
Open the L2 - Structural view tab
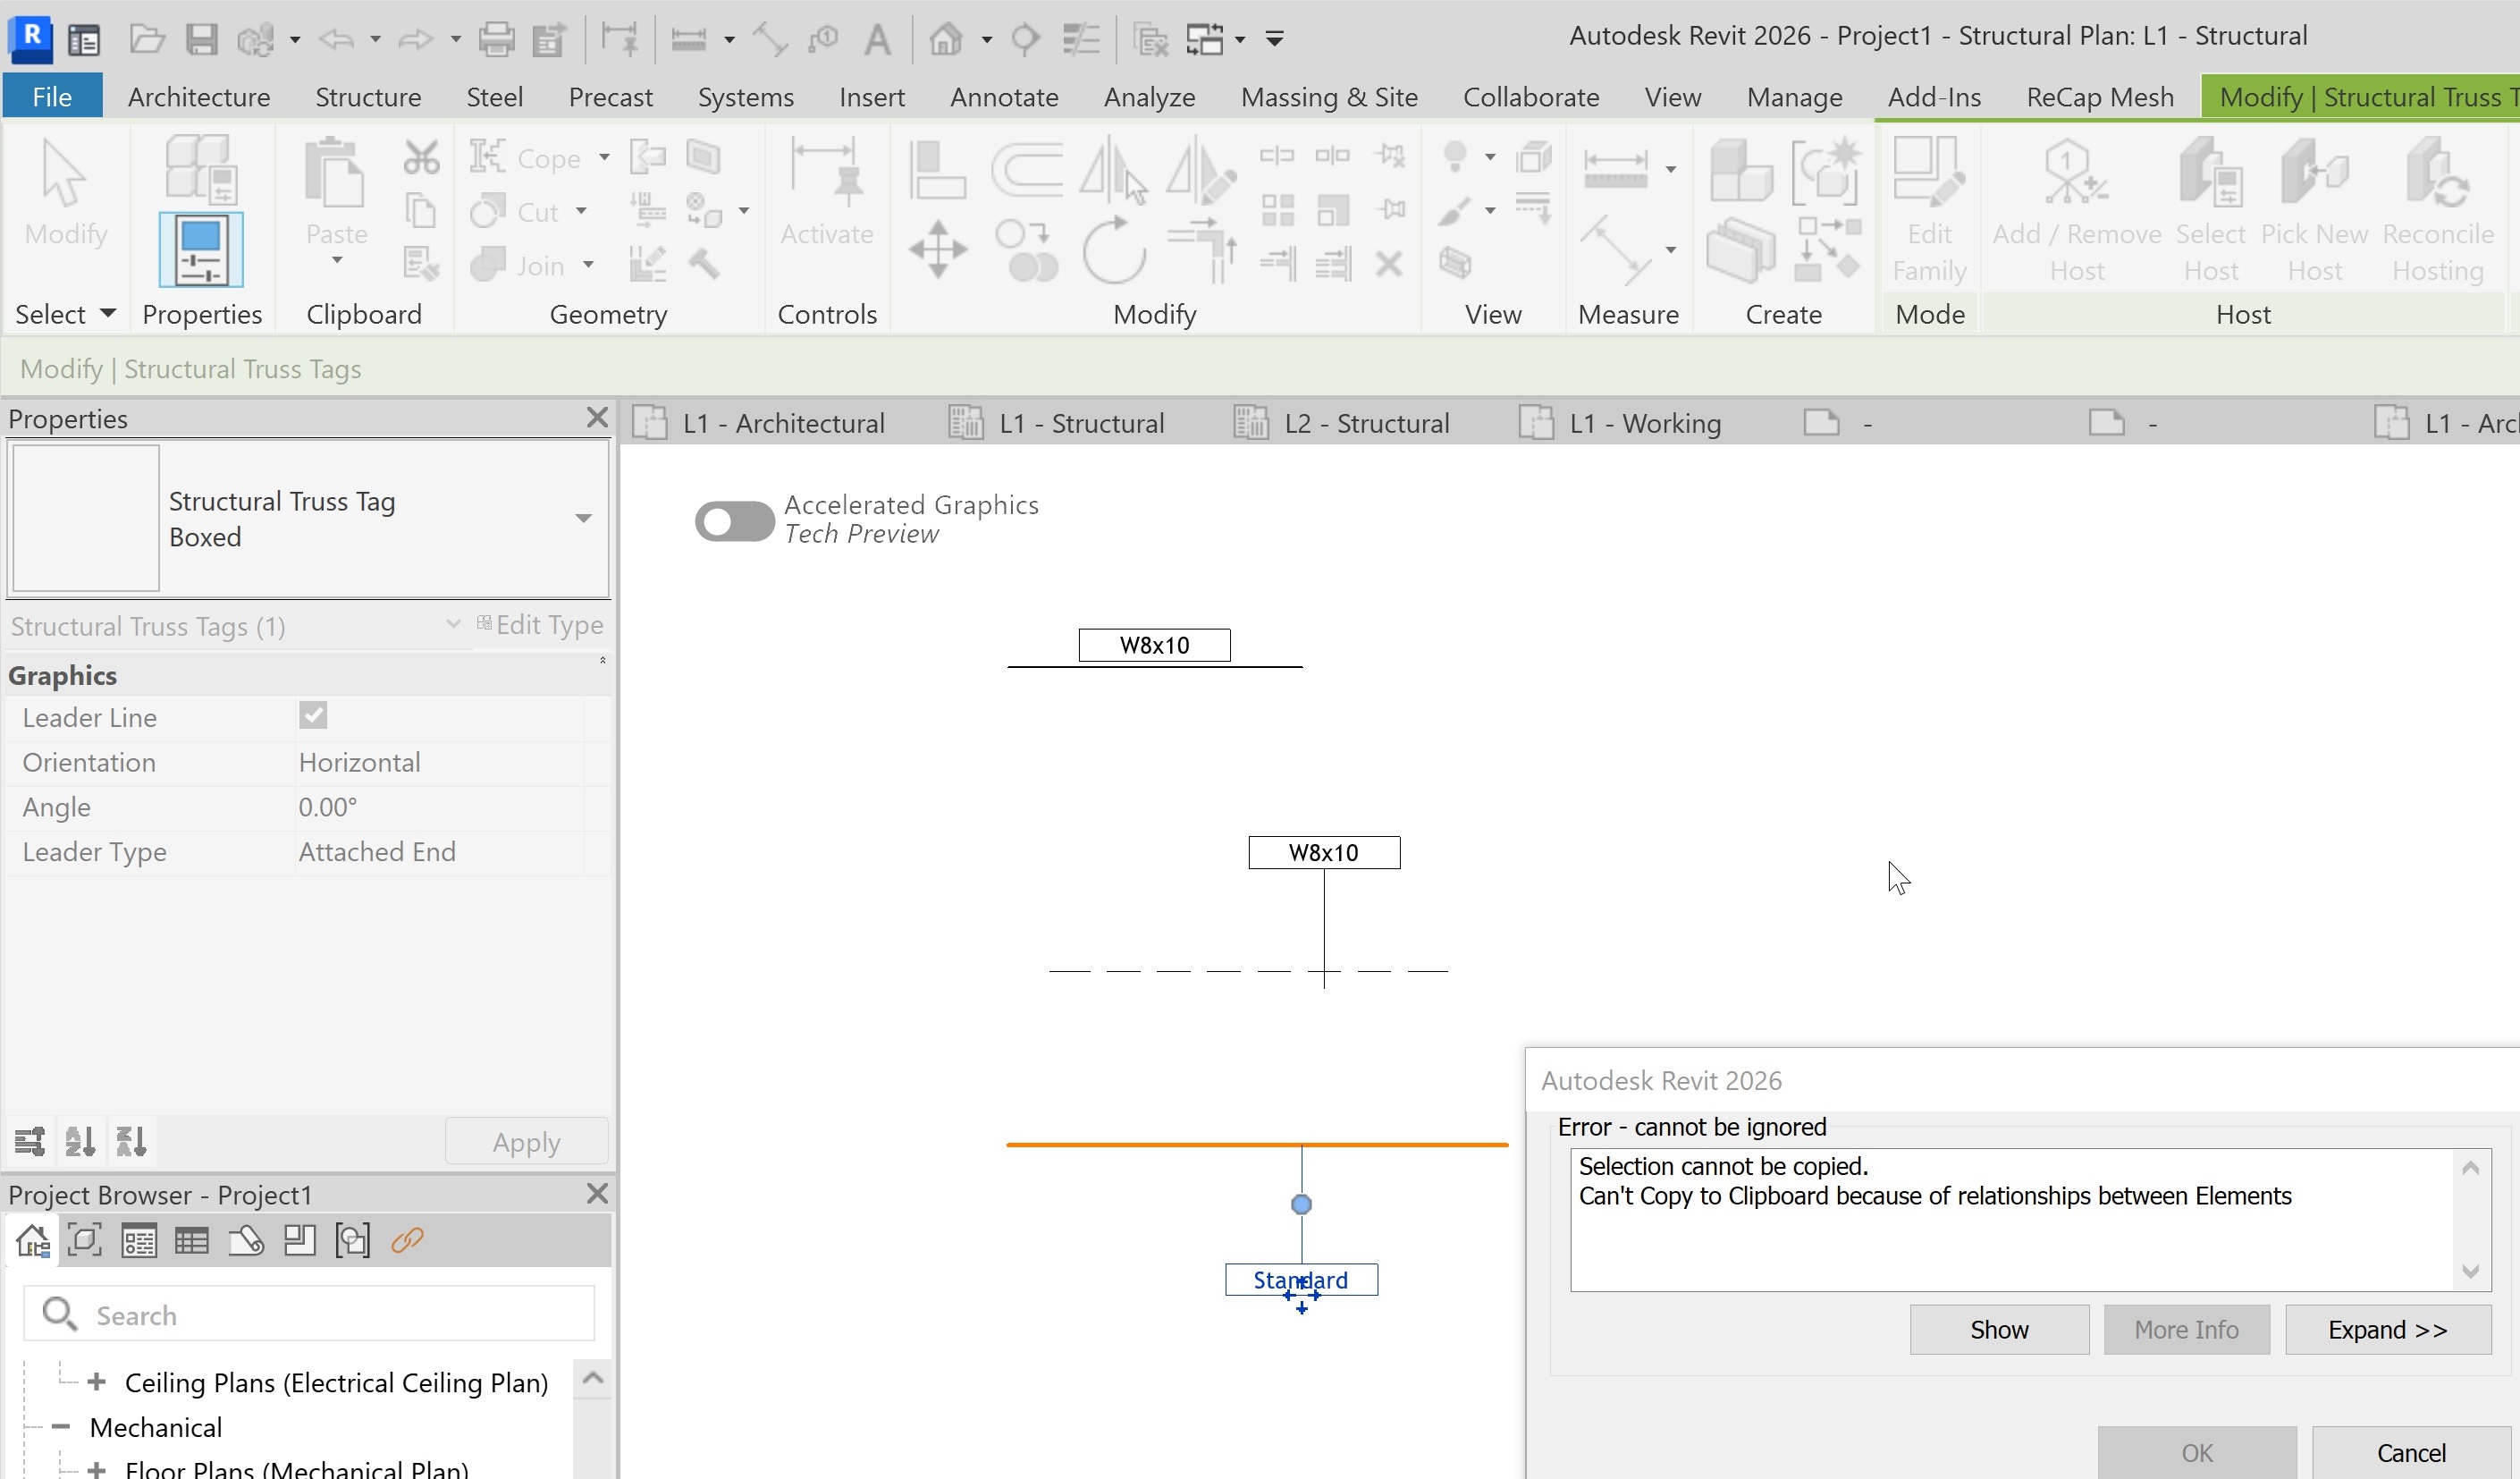point(1367,422)
